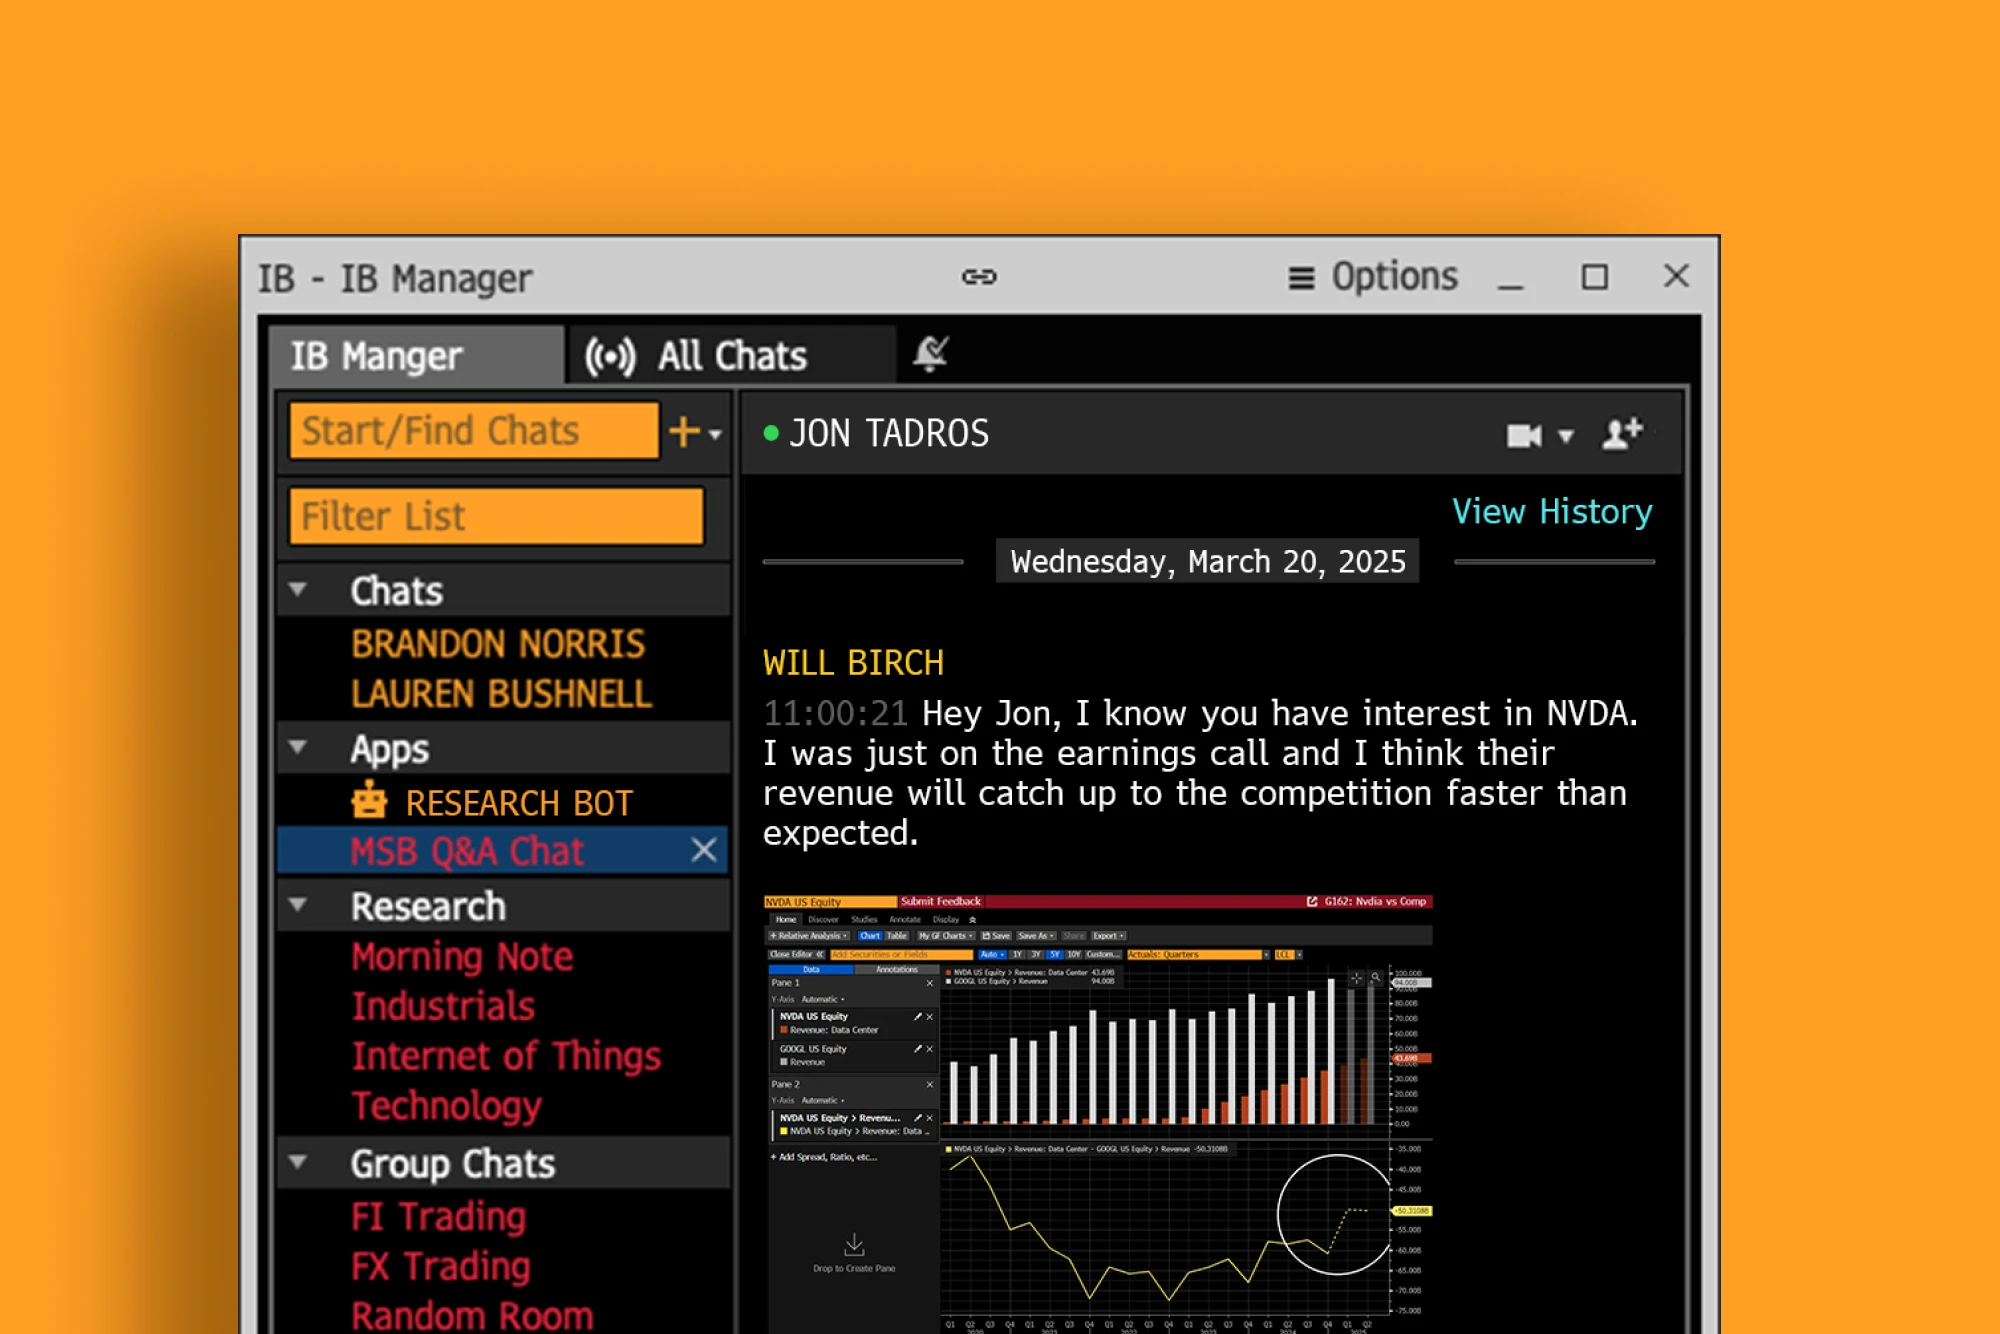Open the video call dropdown arrow
This screenshot has height=1334, width=2000.
point(1566,436)
